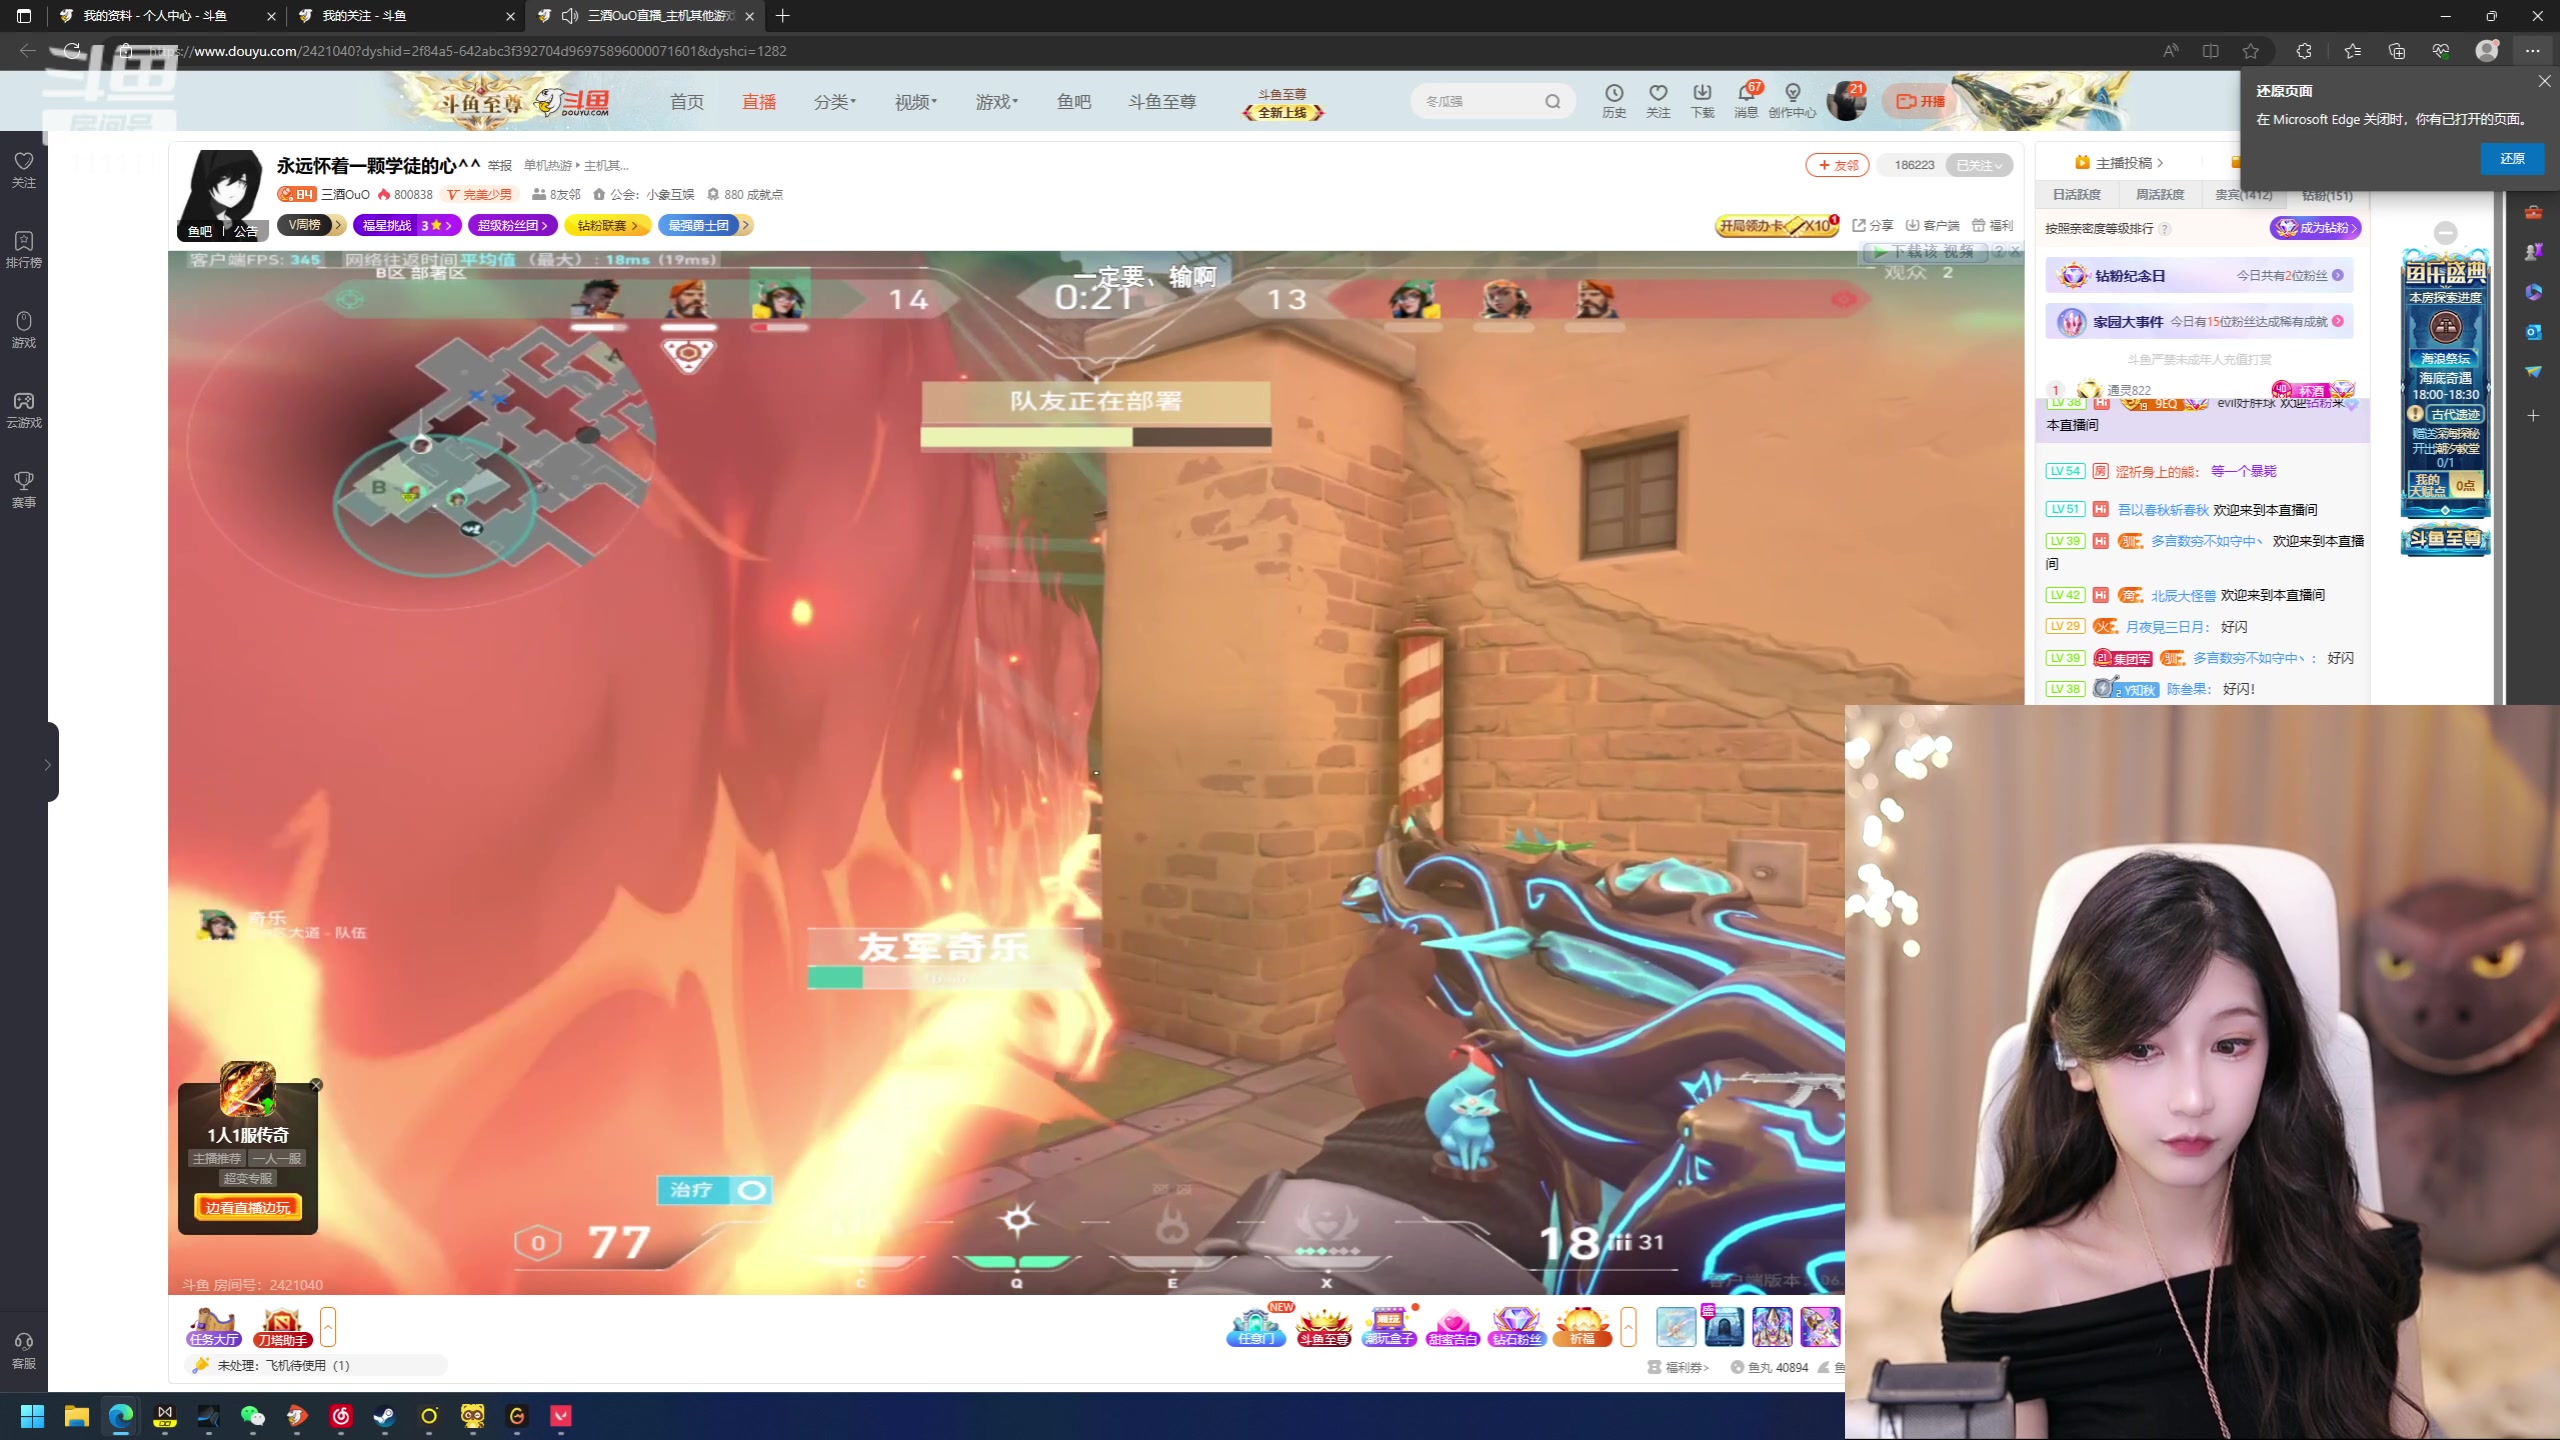
Task: Open 任务大厅 icon below the player
Action: click(213, 1327)
